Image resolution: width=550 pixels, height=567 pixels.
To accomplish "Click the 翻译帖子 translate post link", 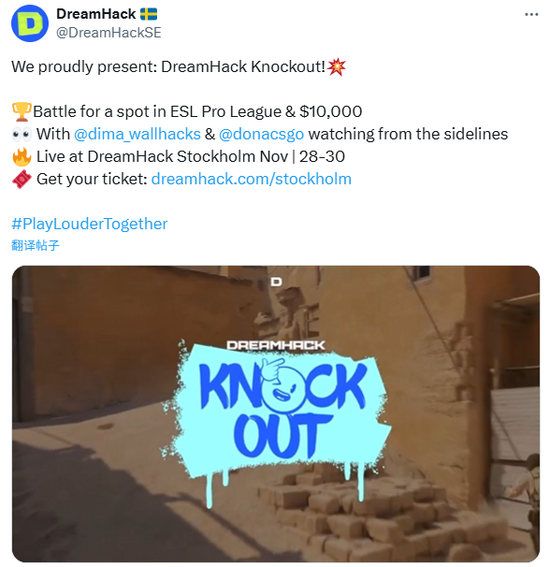I will (35, 245).
